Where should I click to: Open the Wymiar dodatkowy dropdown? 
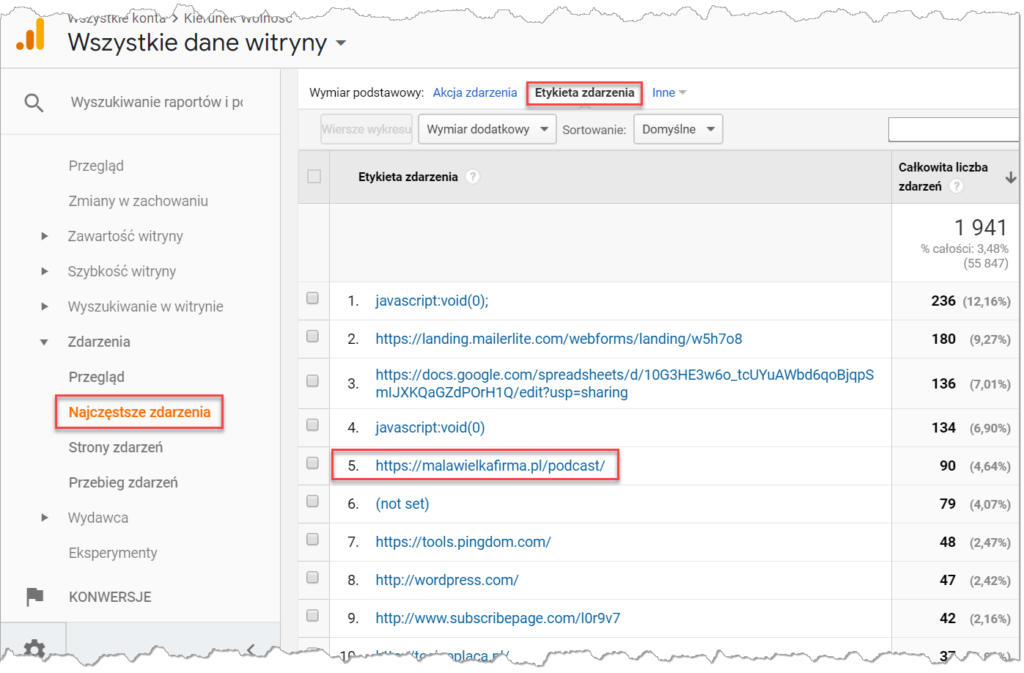tap(487, 129)
